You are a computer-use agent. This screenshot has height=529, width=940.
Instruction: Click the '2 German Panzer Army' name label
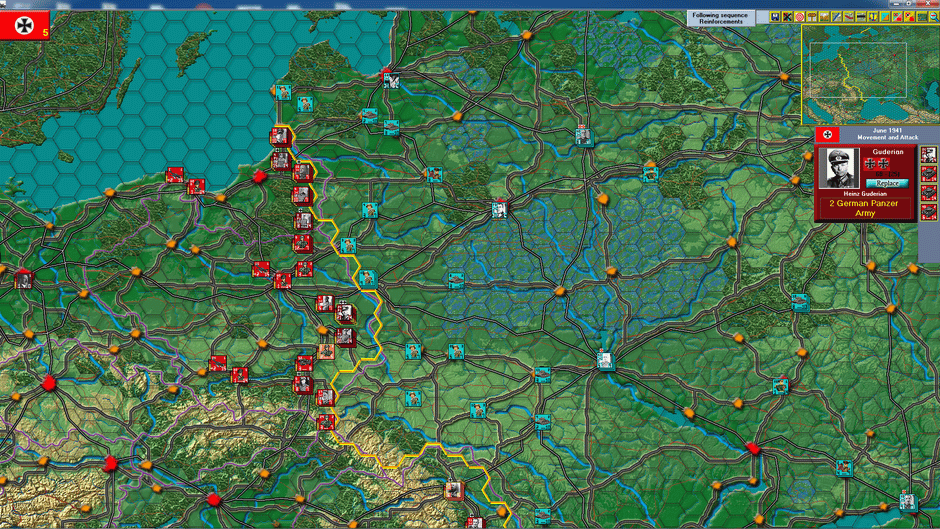tap(864, 208)
